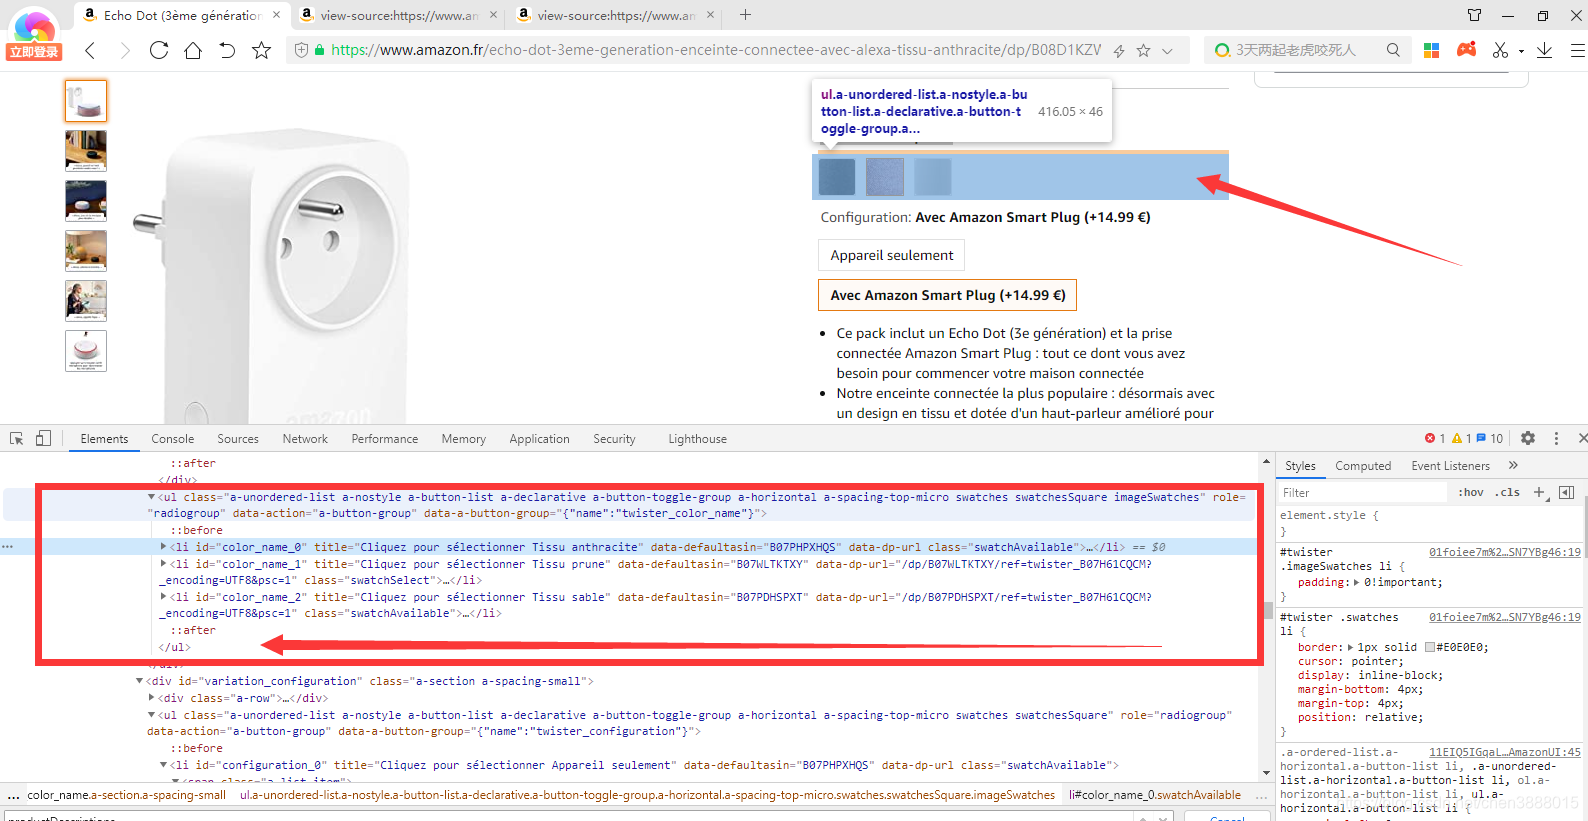1588x821 pixels.
Task: Click browser search box with Chinese text
Action: [1295, 50]
